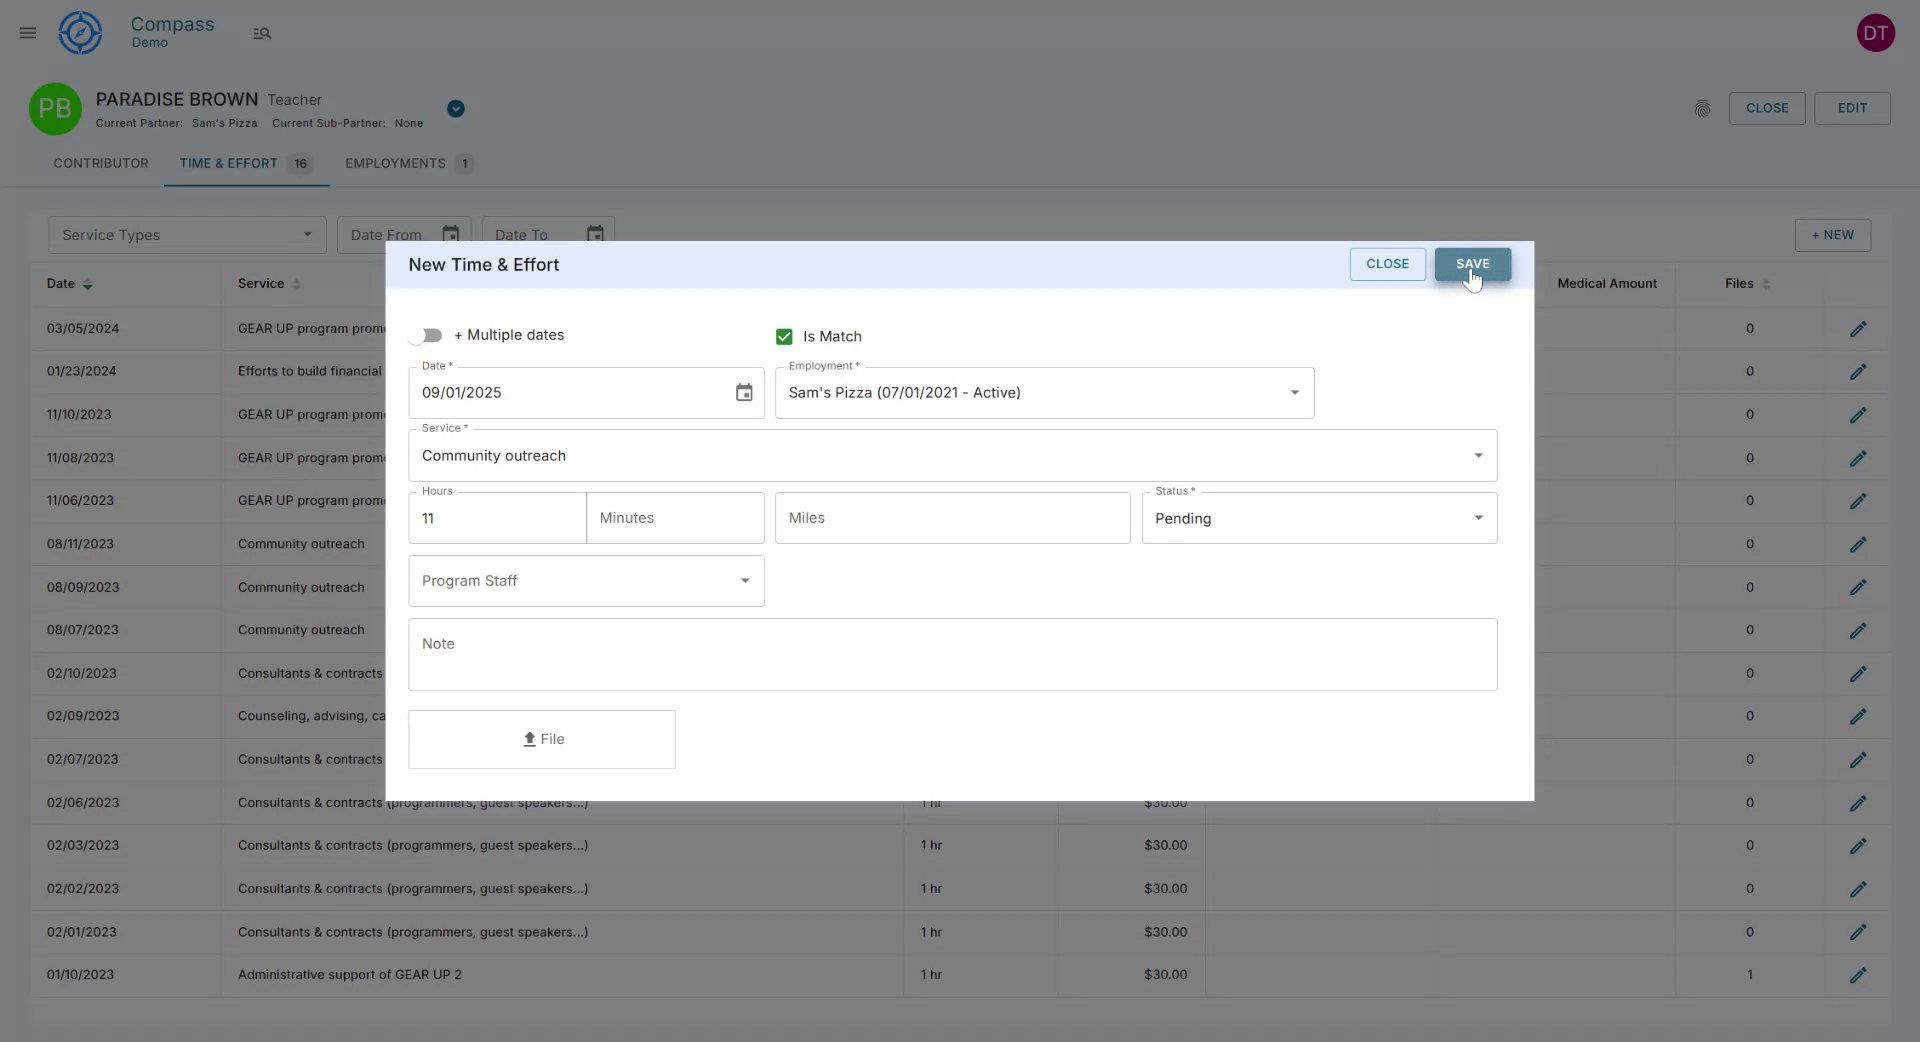Click inside the Note text area

point(952,654)
